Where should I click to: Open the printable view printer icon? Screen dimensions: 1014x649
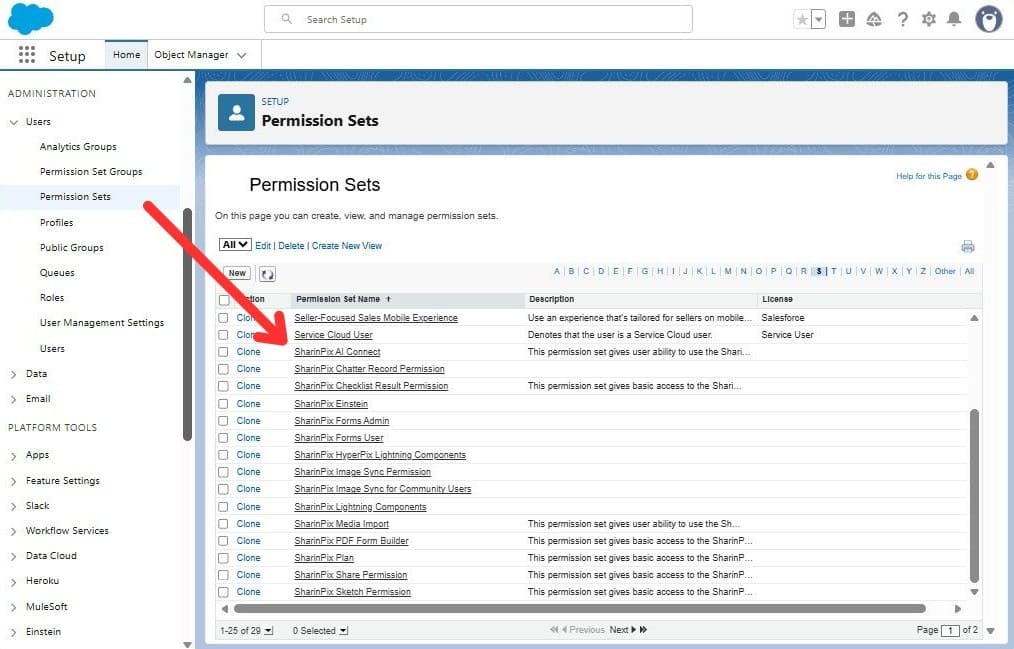pos(967,245)
